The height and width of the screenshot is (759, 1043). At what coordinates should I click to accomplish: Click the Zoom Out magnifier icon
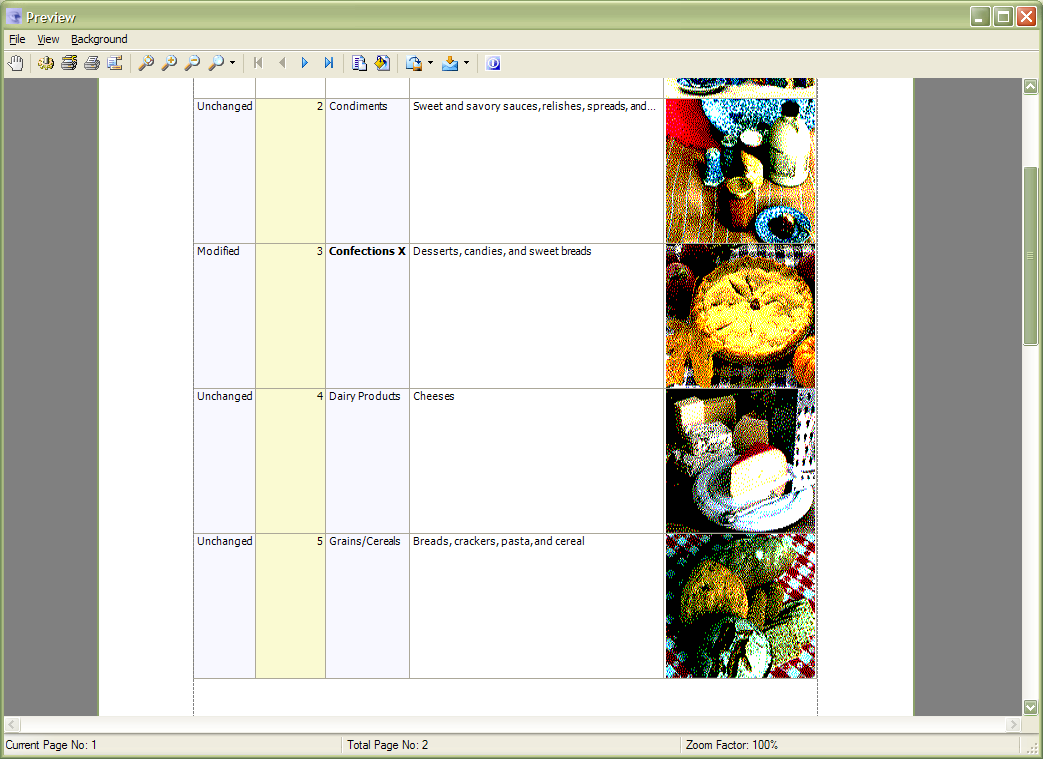[x=192, y=63]
